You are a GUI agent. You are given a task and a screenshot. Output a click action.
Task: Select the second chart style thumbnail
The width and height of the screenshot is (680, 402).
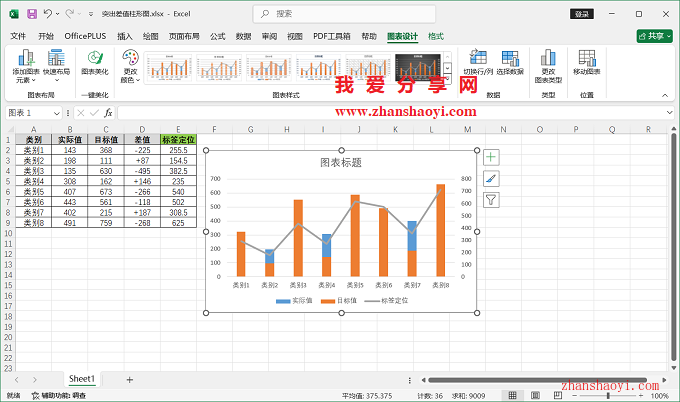219,67
